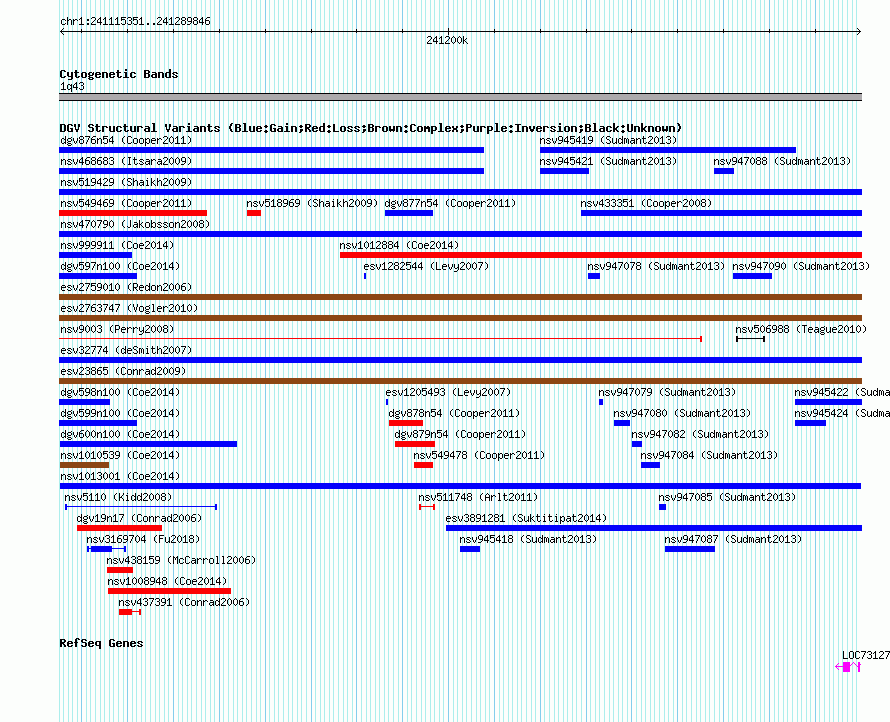This screenshot has width=890, height=722.
Task: Open the nsv1012884 (Coe2014) label
Action: pyautogui.click(x=399, y=245)
